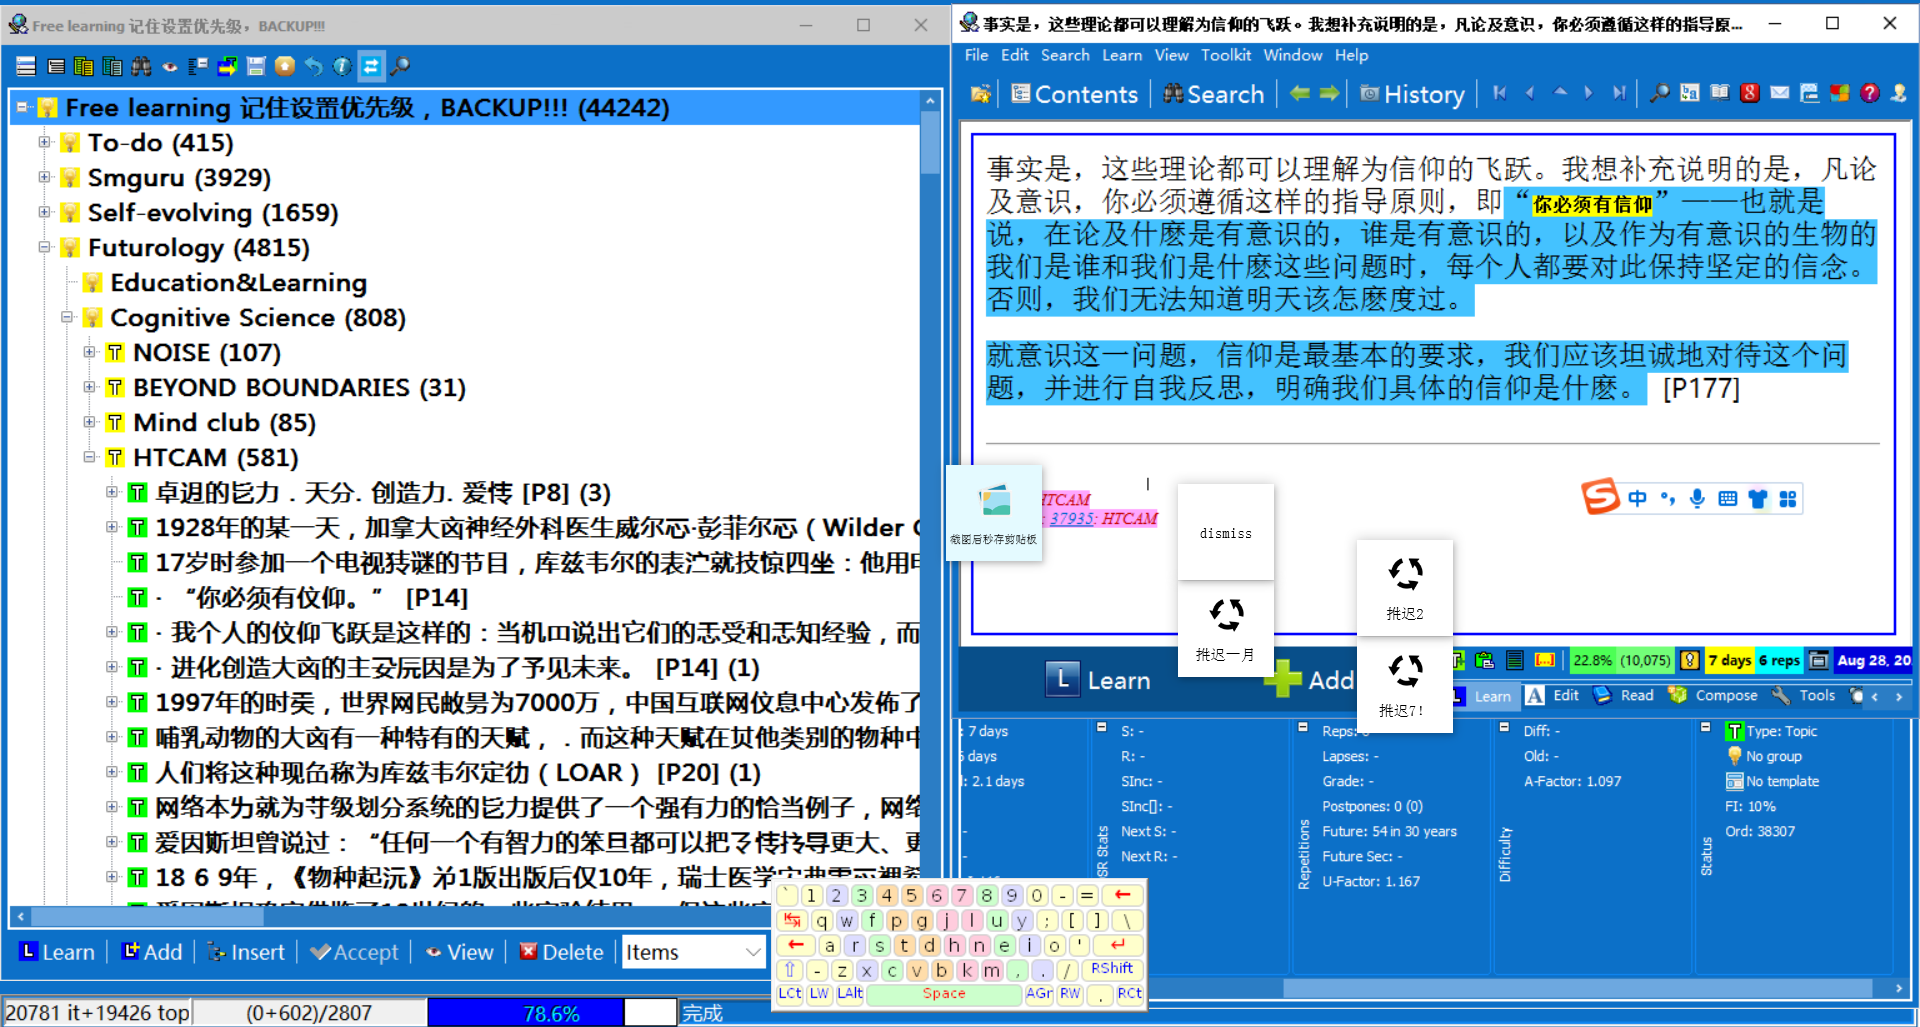Toggle the on-screen keyboard icon in Sogou bar
Image resolution: width=1920 pixels, height=1027 pixels.
pos(1727,498)
